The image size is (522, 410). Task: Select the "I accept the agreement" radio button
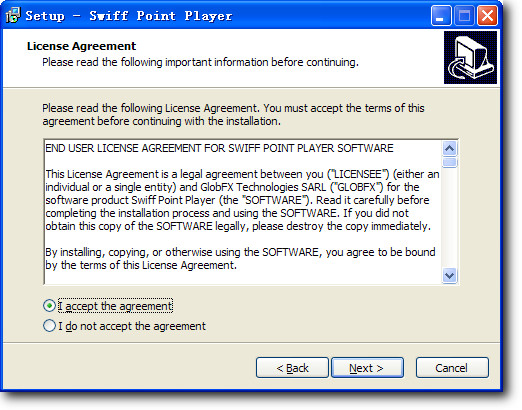[x=49, y=305]
